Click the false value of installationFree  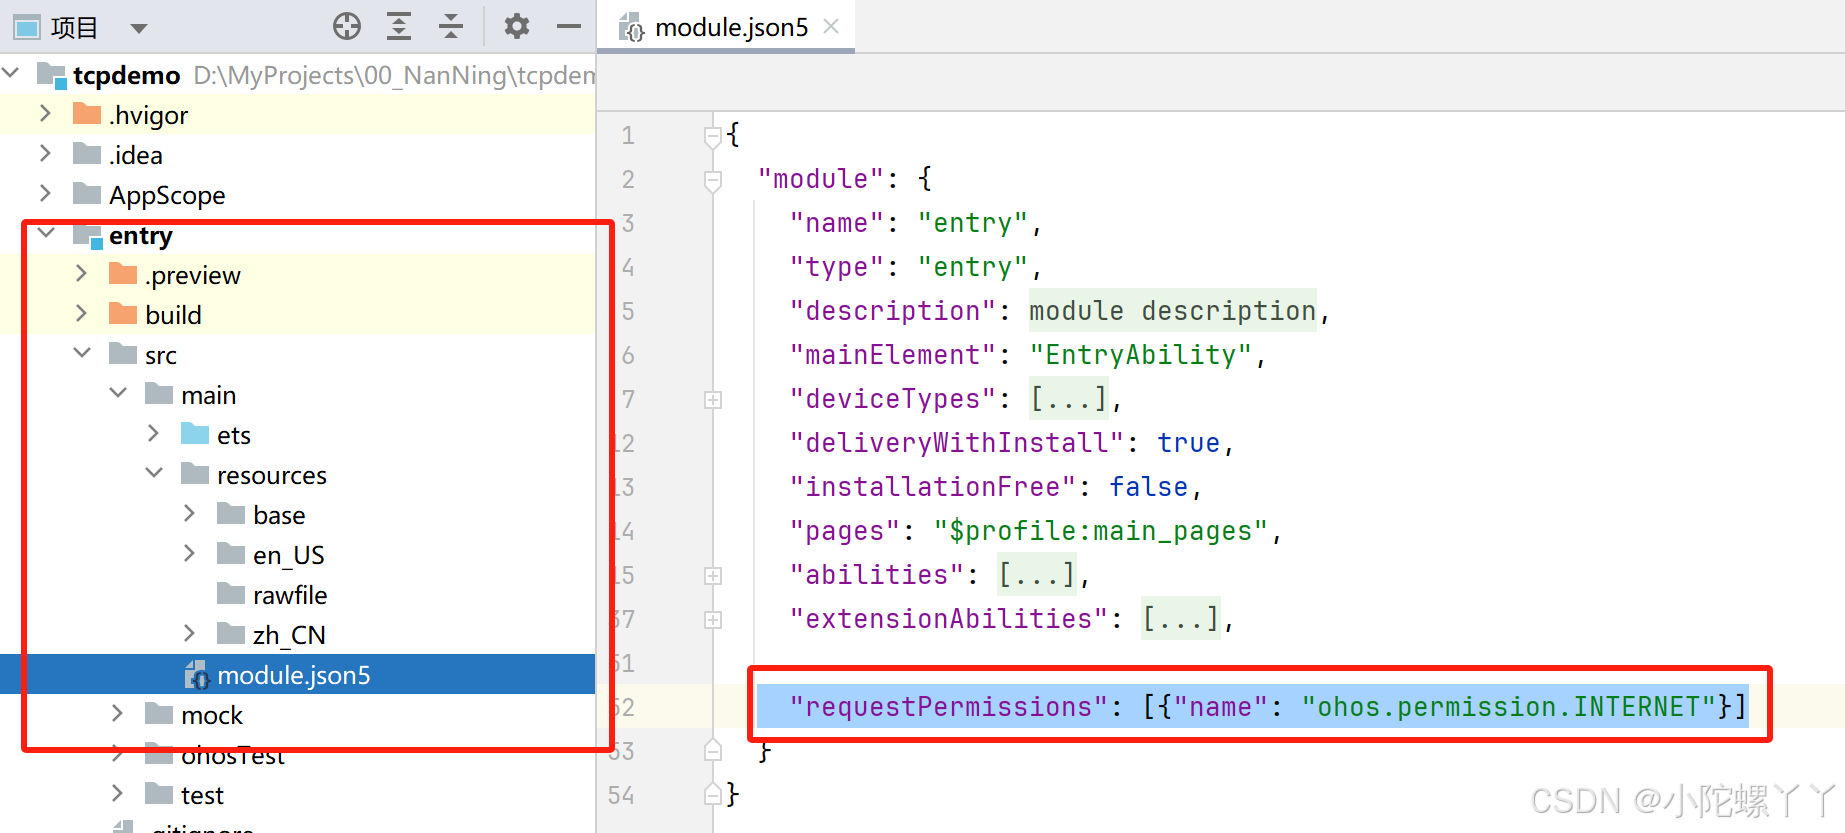click(x=1149, y=487)
